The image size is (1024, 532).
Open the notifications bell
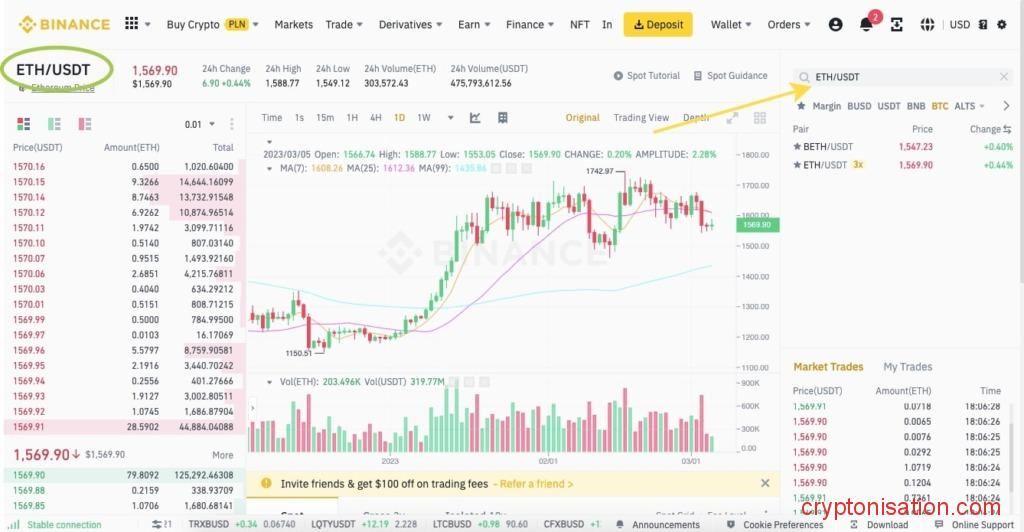tap(866, 25)
